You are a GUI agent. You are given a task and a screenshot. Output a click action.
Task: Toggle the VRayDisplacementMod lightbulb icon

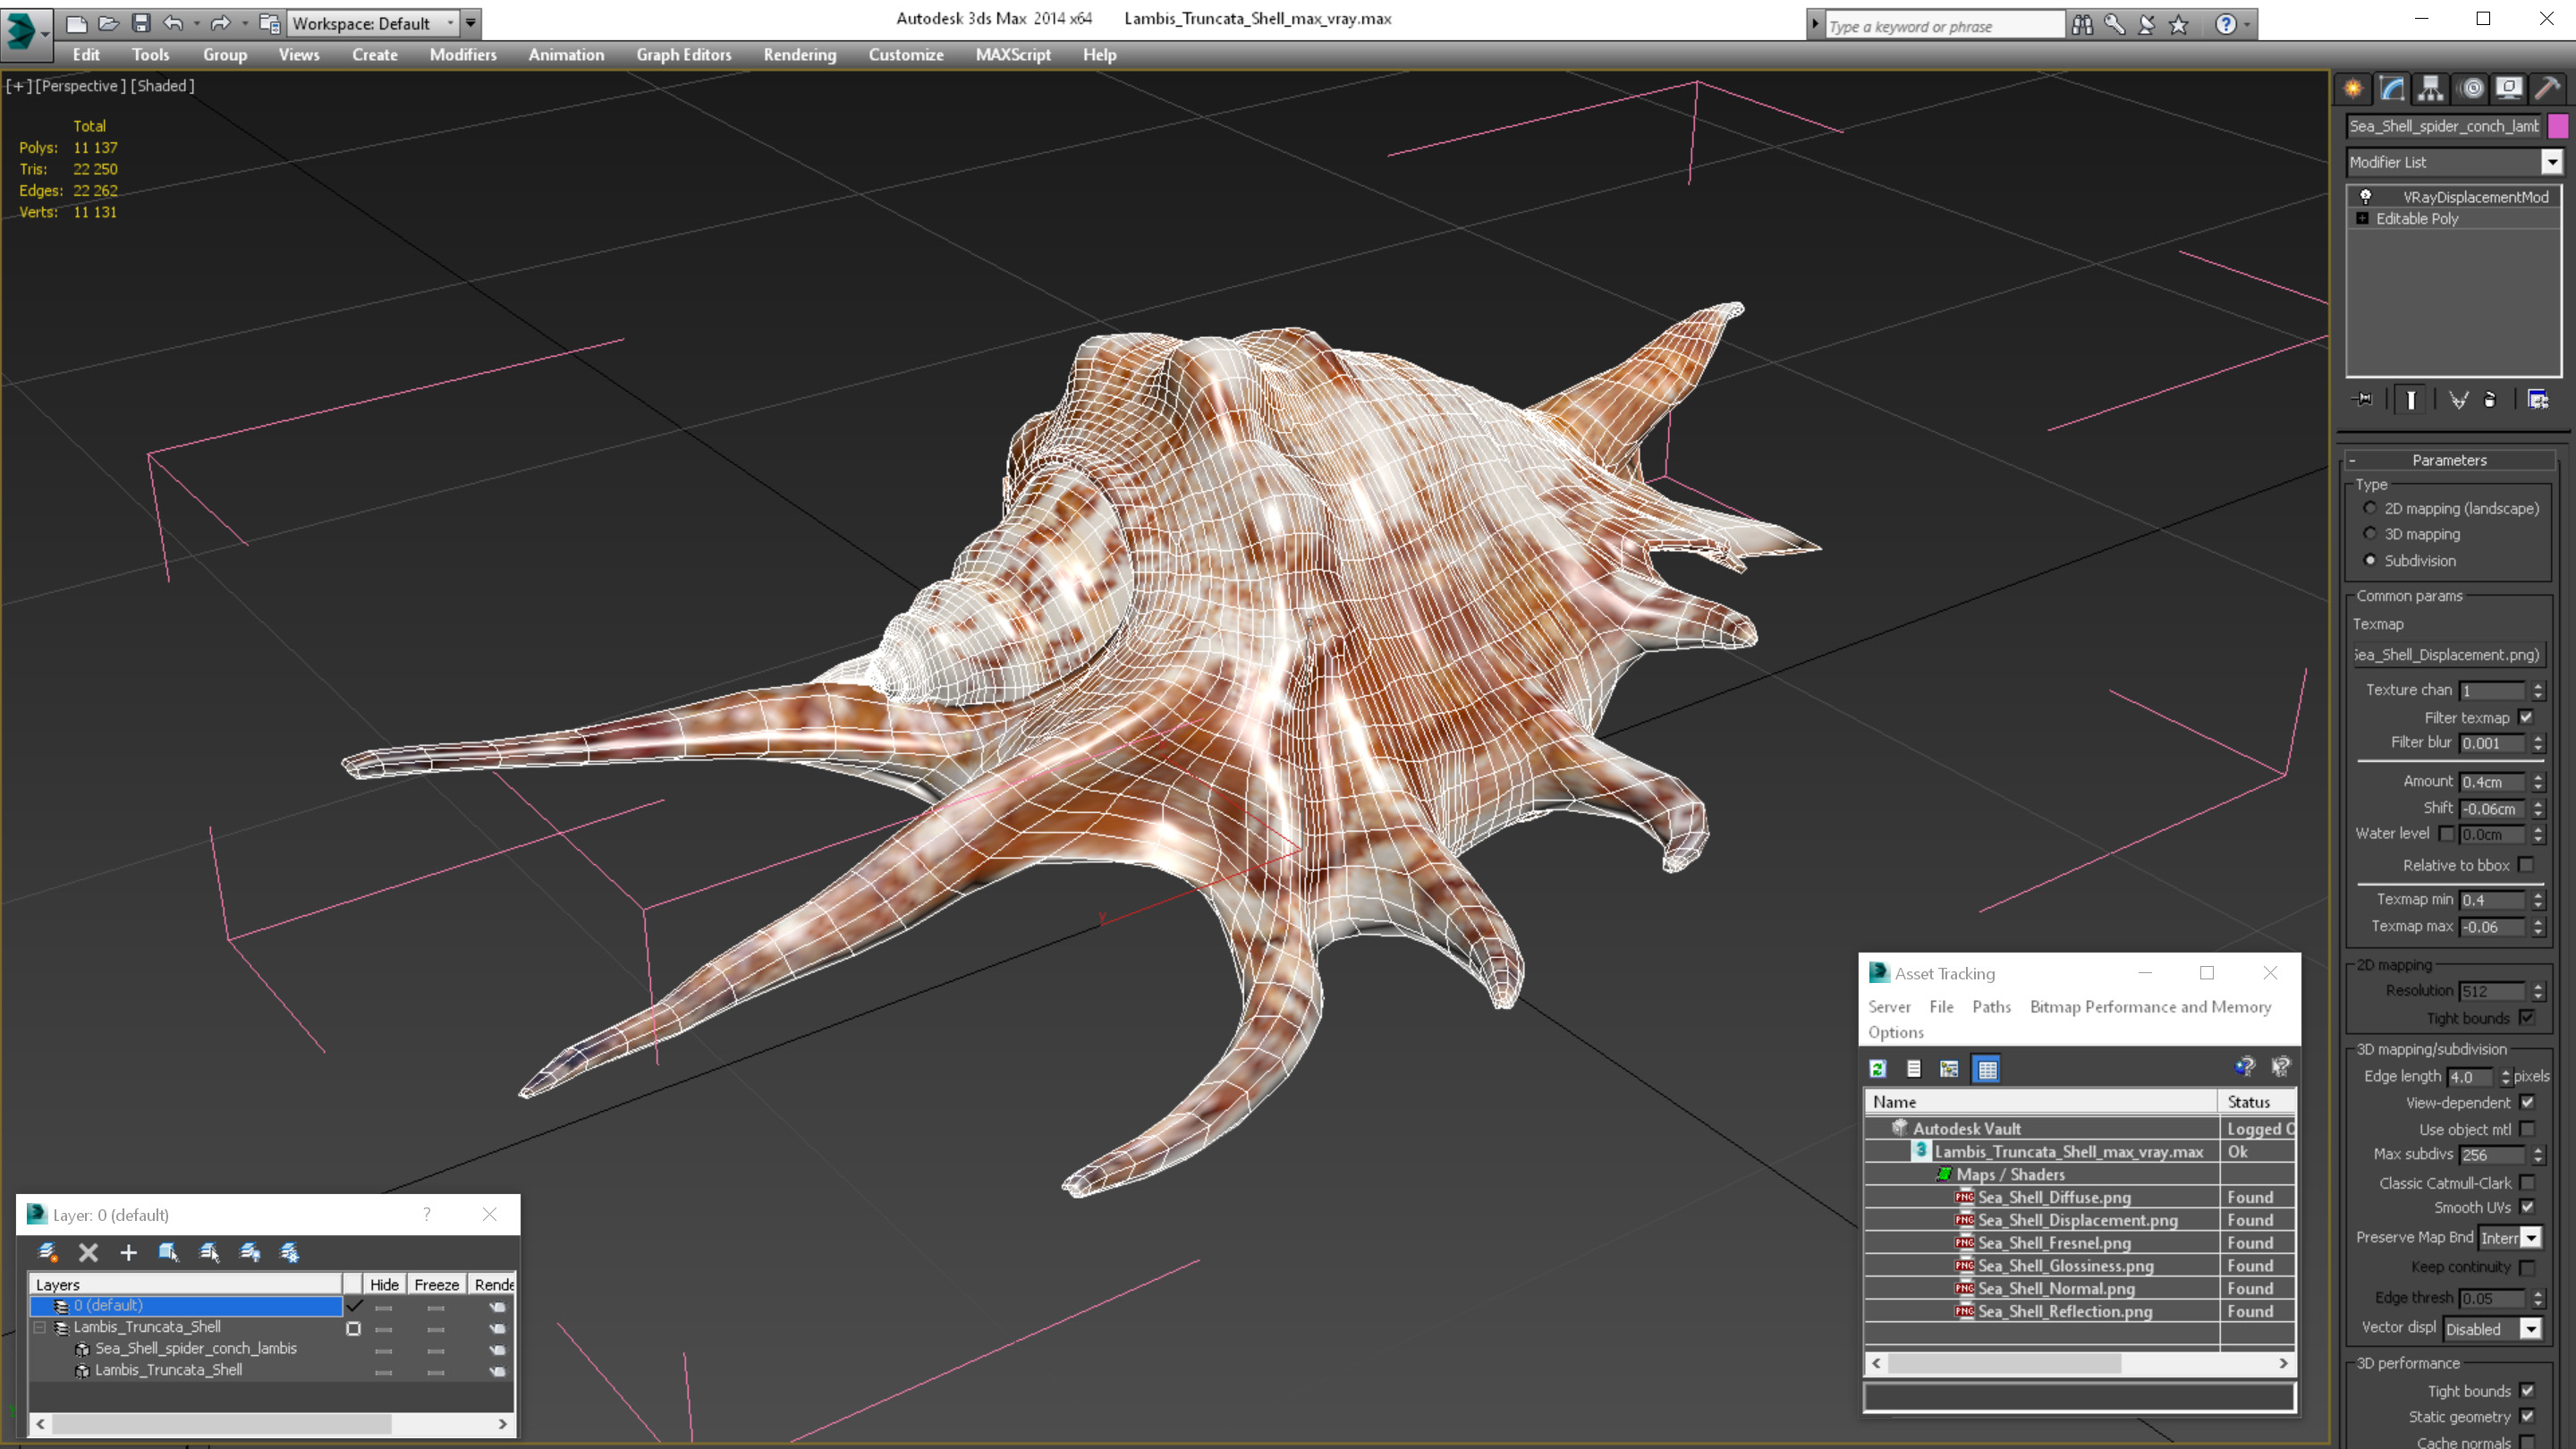2366,197
